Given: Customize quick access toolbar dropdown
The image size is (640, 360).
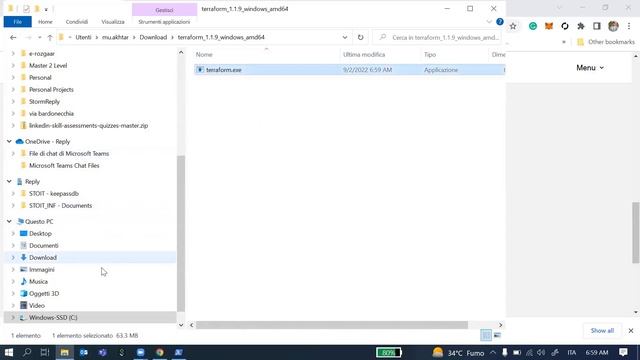Looking at the screenshot, I should point(46,9).
